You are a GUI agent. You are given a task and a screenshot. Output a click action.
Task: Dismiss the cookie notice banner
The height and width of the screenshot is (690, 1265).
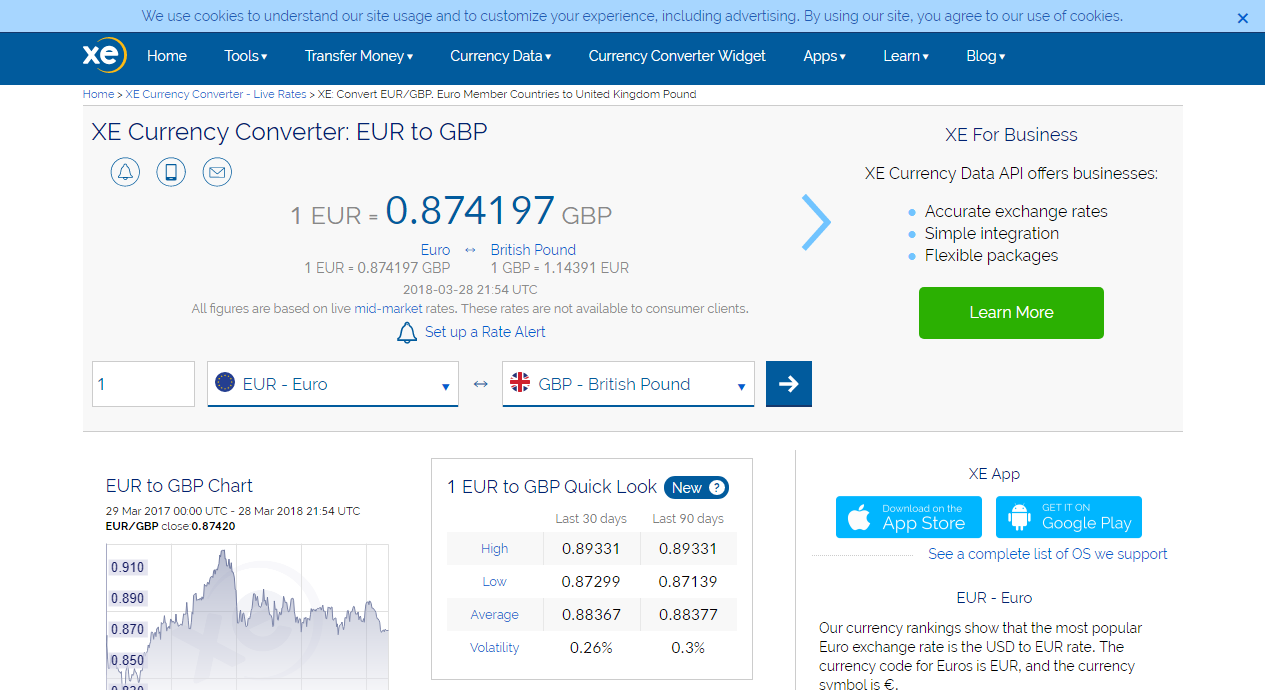tap(1243, 18)
